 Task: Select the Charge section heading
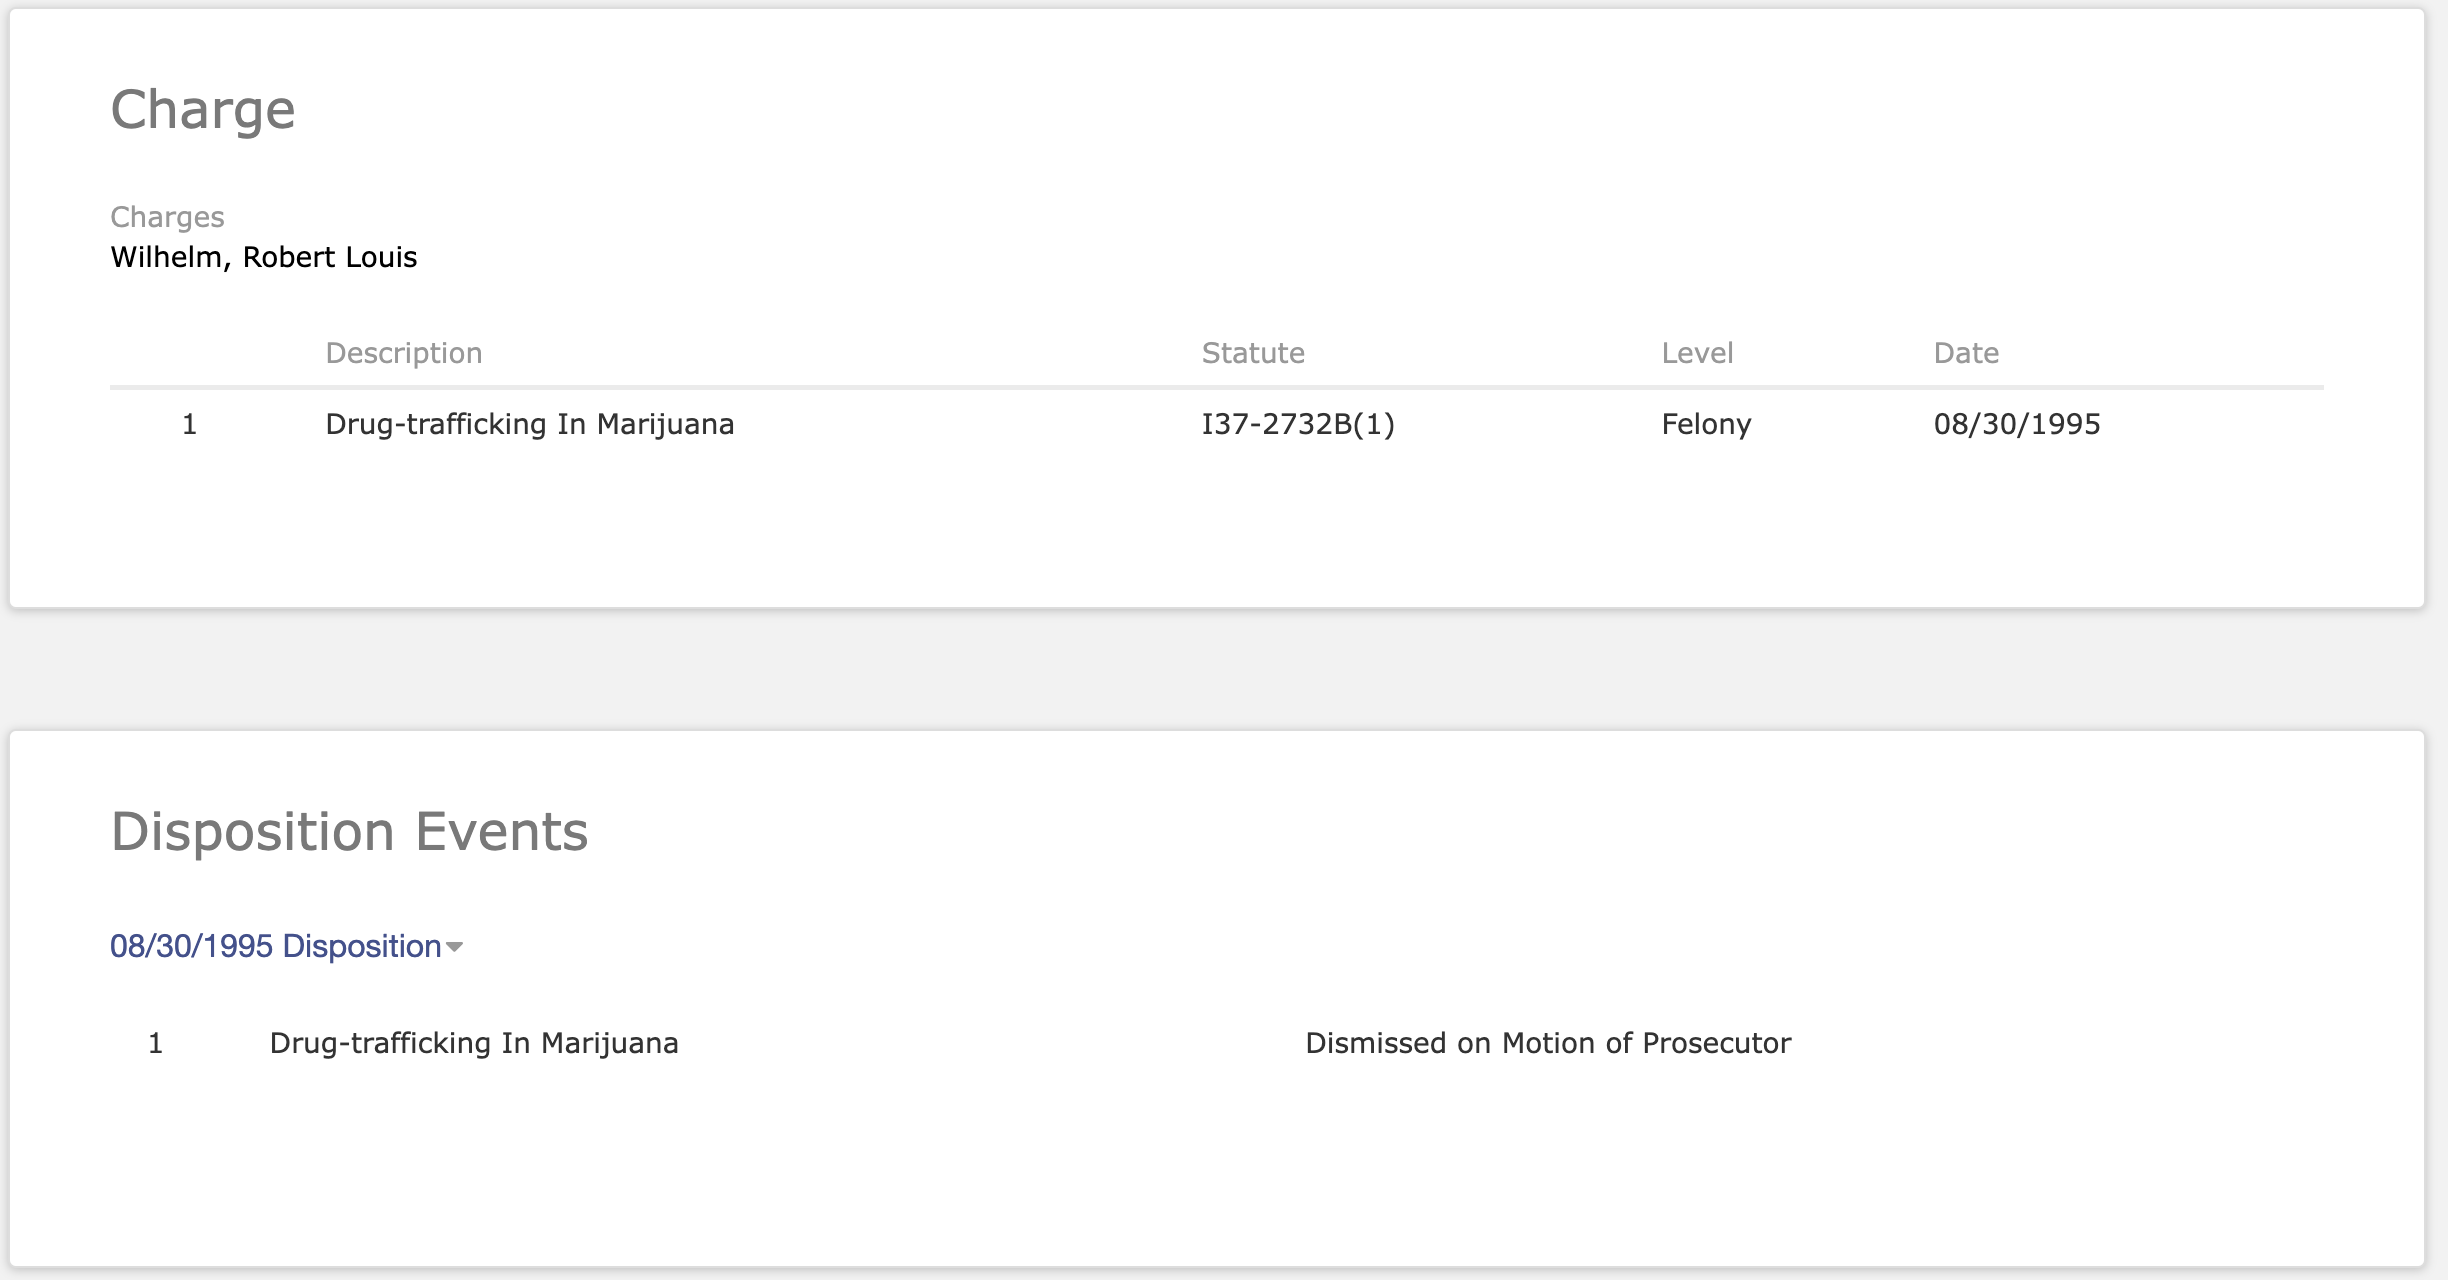(203, 109)
